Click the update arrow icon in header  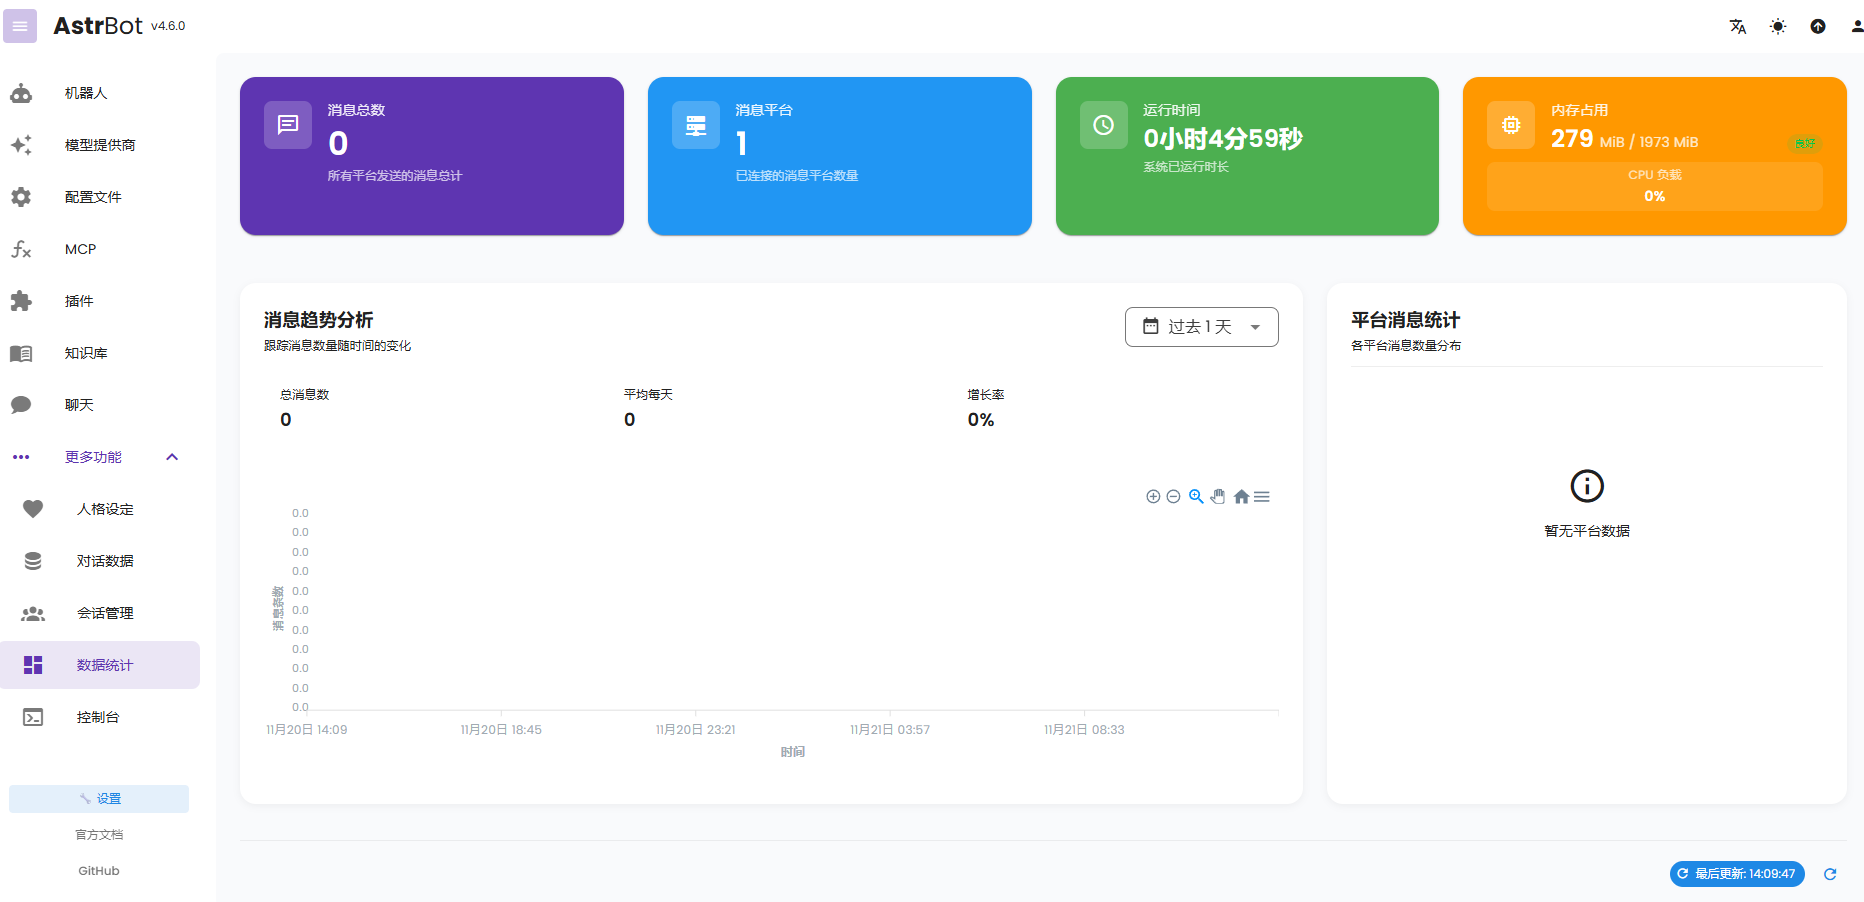[x=1818, y=27]
